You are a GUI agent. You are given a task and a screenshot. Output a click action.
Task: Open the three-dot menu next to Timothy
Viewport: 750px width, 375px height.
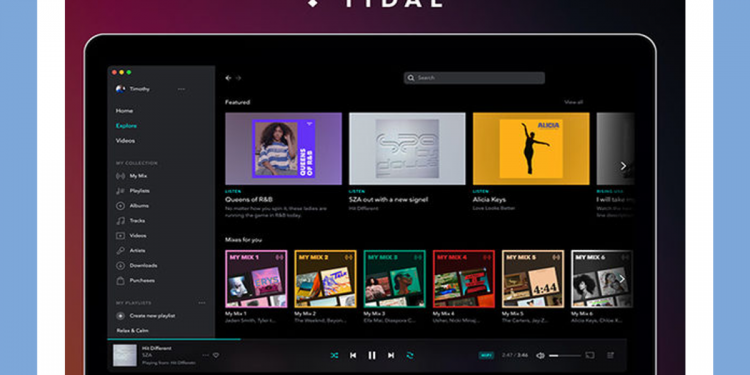click(181, 89)
